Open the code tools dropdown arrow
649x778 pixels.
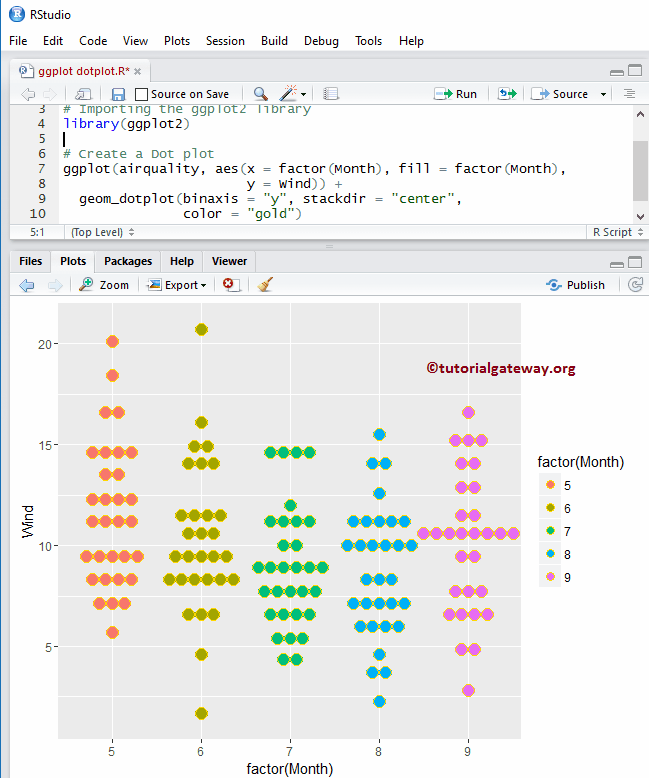pyautogui.click(x=303, y=94)
